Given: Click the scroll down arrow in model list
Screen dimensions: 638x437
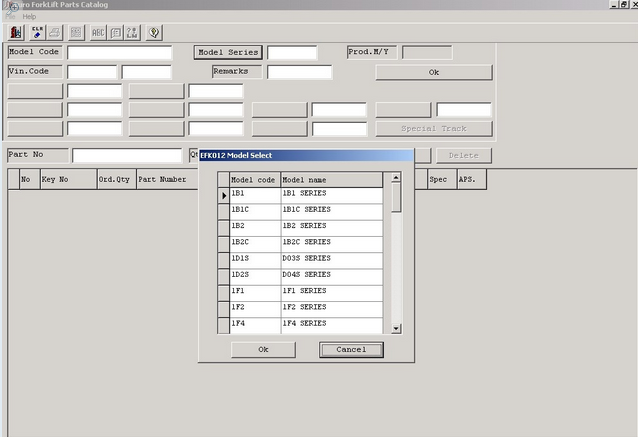Looking at the screenshot, I should (x=396, y=328).
